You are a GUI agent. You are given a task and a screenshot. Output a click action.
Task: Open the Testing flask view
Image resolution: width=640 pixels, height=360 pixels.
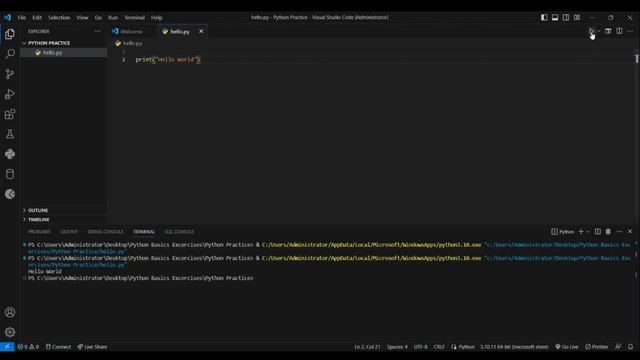[x=10, y=134]
